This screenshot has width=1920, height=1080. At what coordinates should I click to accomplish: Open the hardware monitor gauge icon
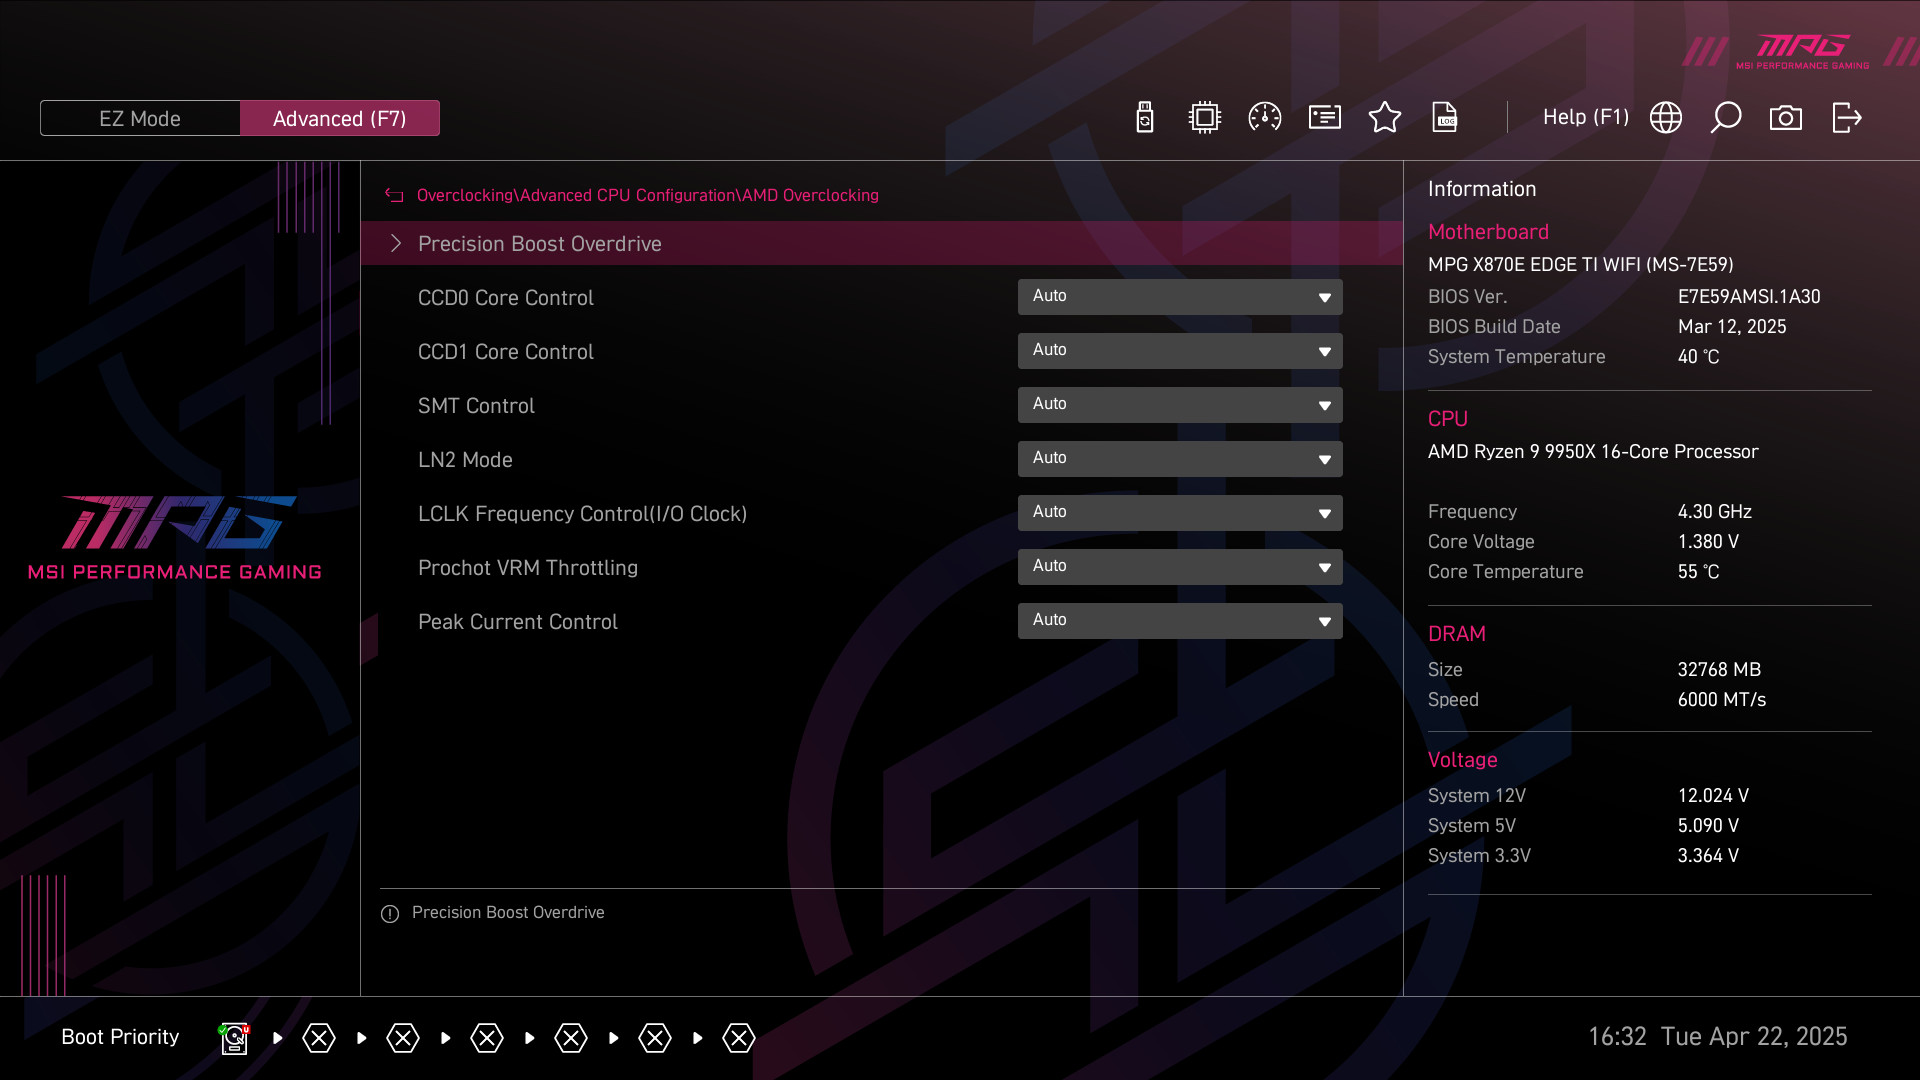coord(1265,117)
